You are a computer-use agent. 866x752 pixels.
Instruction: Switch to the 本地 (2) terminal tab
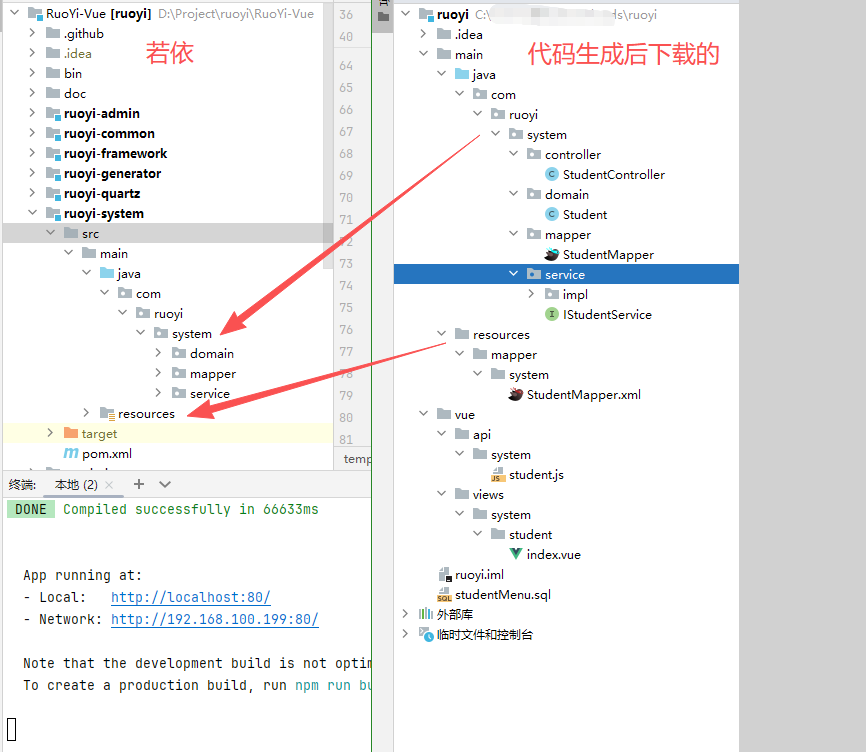(76, 484)
